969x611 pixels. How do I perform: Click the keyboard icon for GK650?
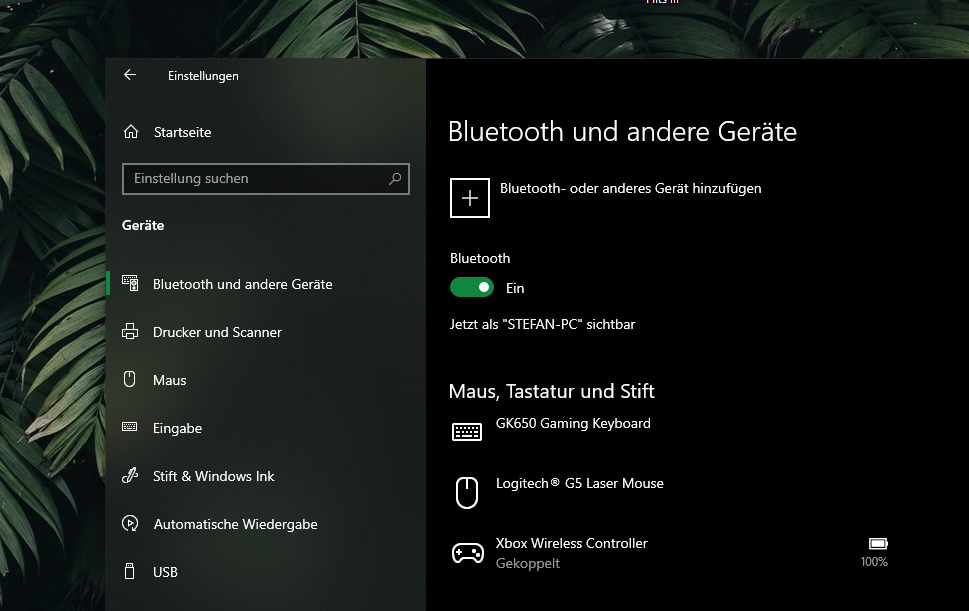467,431
